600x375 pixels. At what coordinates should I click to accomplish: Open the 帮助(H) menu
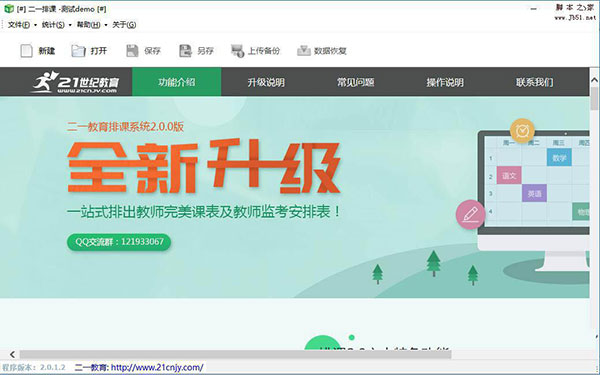pyautogui.click(x=88, y=25)
